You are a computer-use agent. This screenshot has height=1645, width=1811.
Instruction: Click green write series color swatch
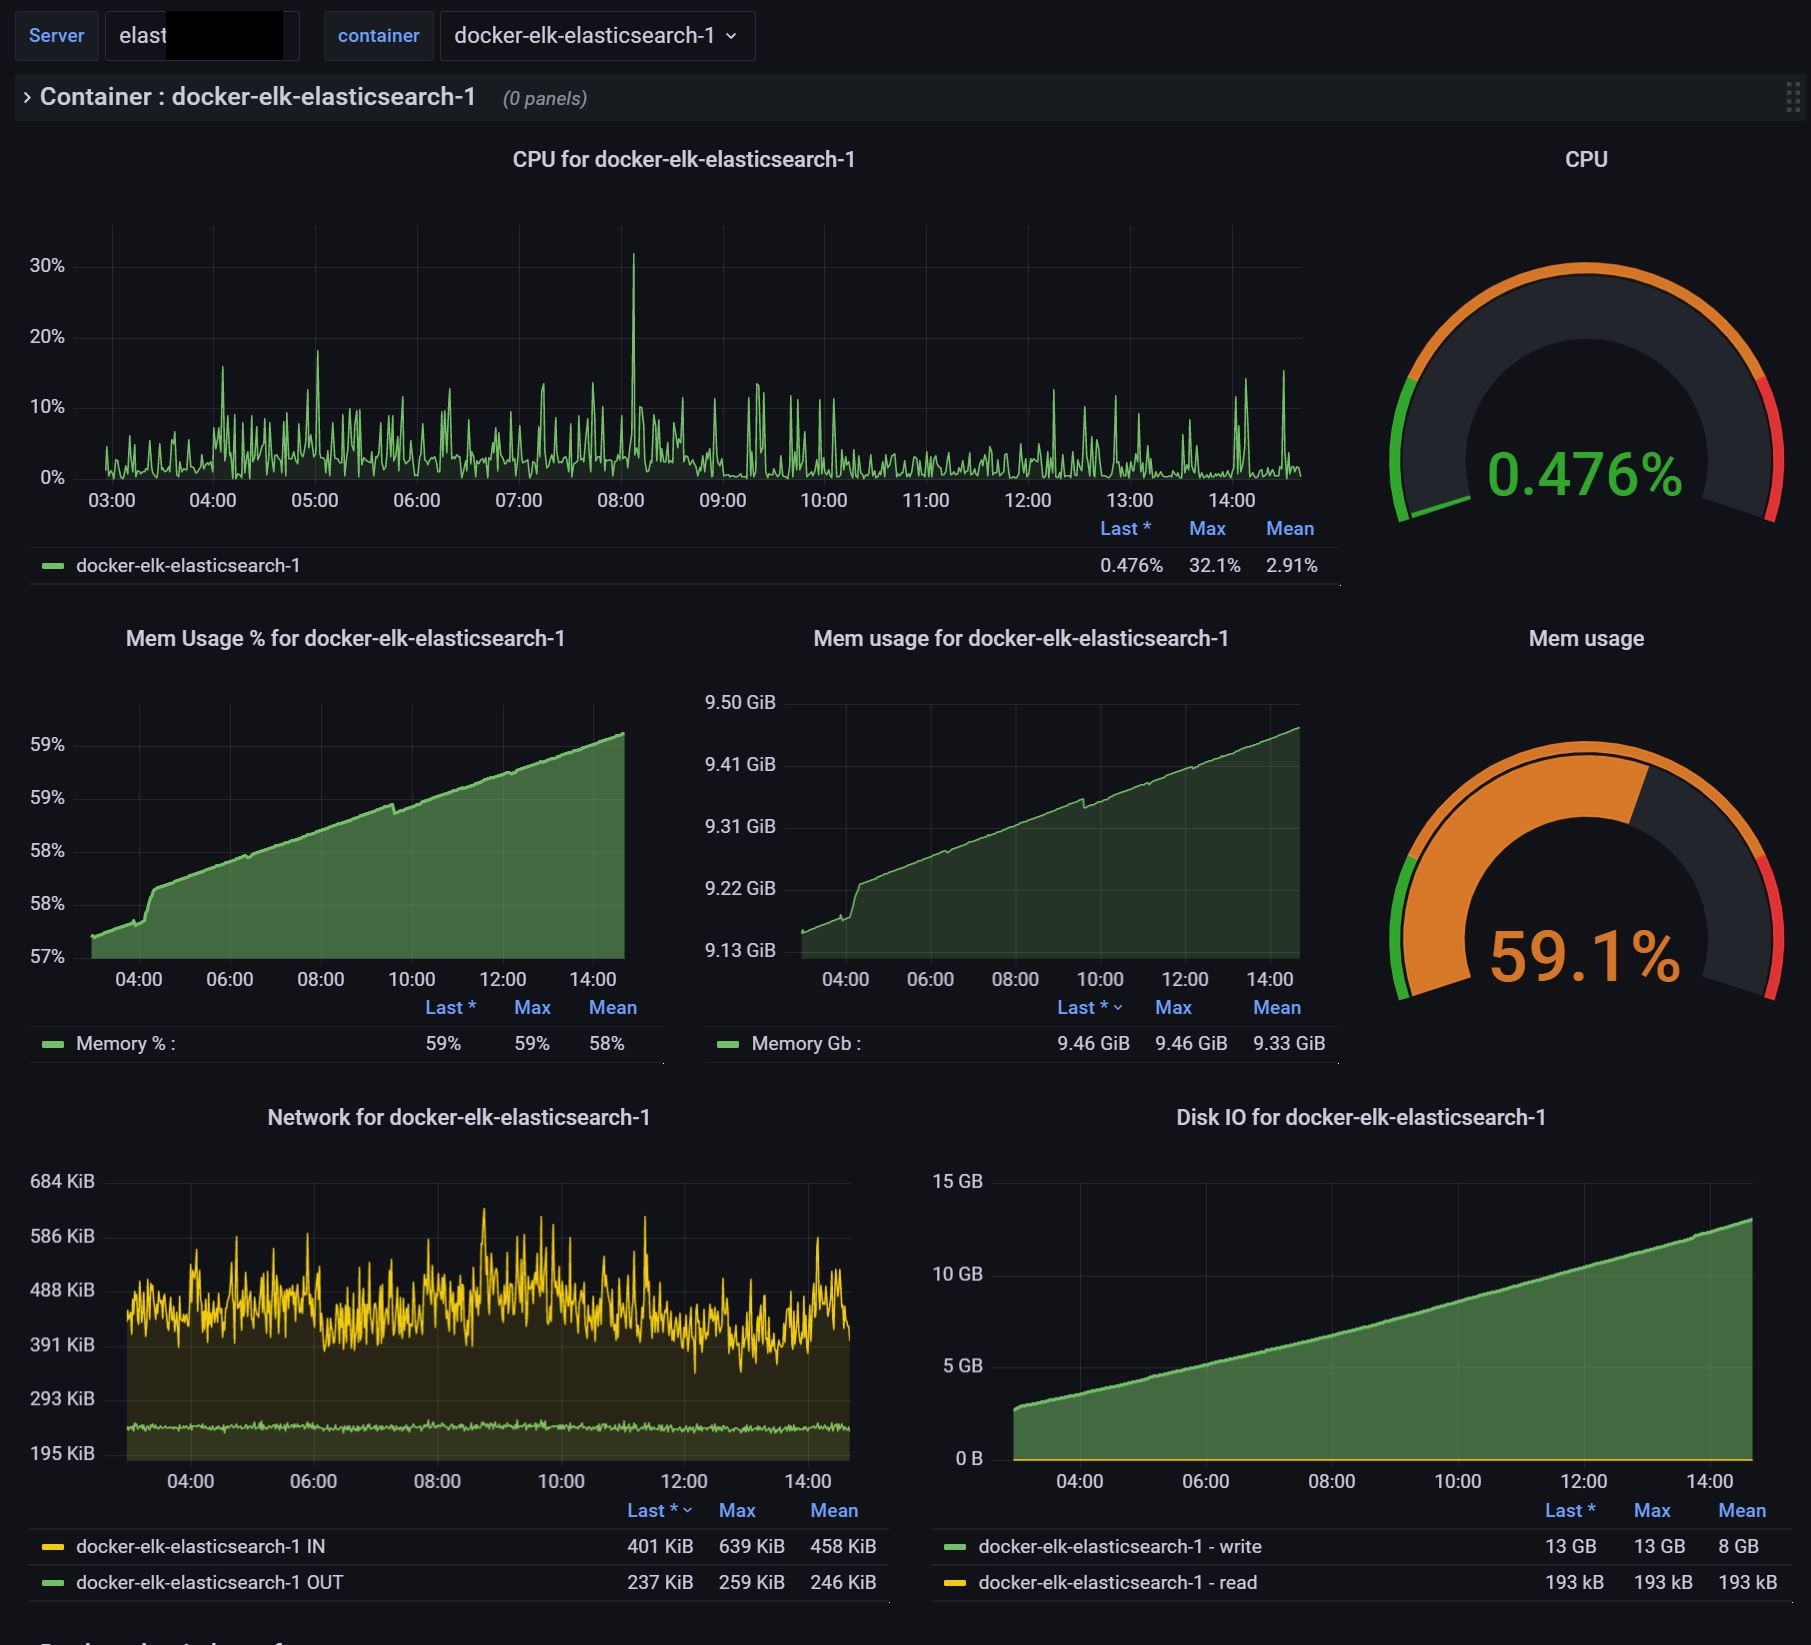pyautogui.click(x=955, y=1547)
